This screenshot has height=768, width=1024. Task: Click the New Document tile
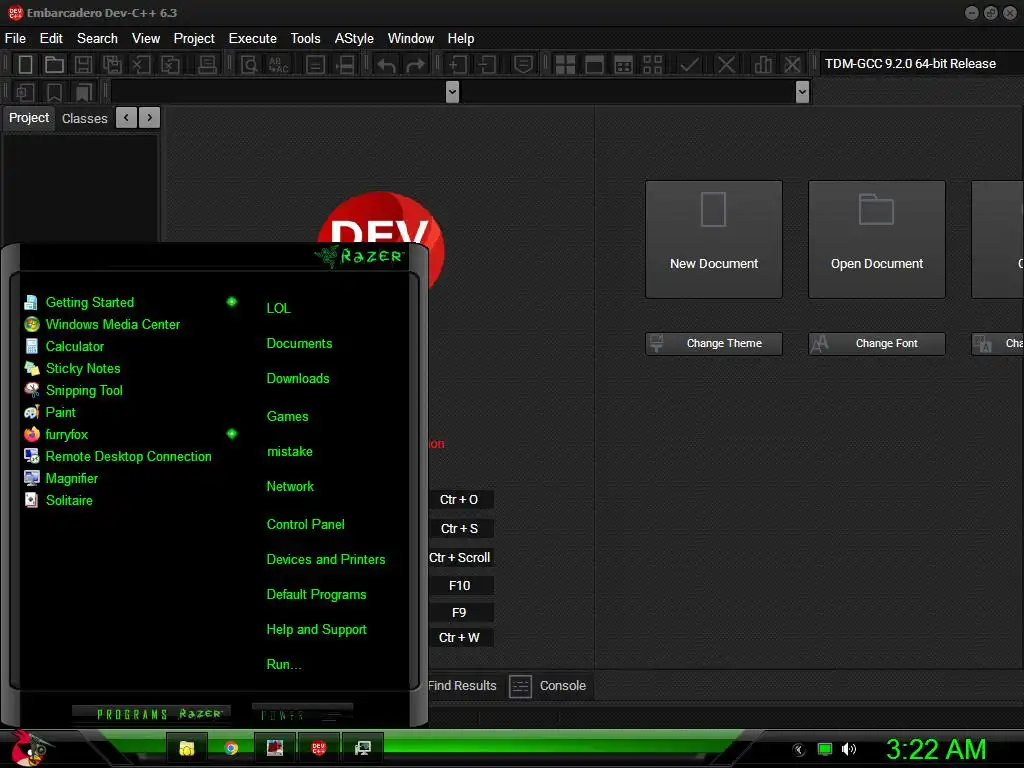[x=714, y=240]
